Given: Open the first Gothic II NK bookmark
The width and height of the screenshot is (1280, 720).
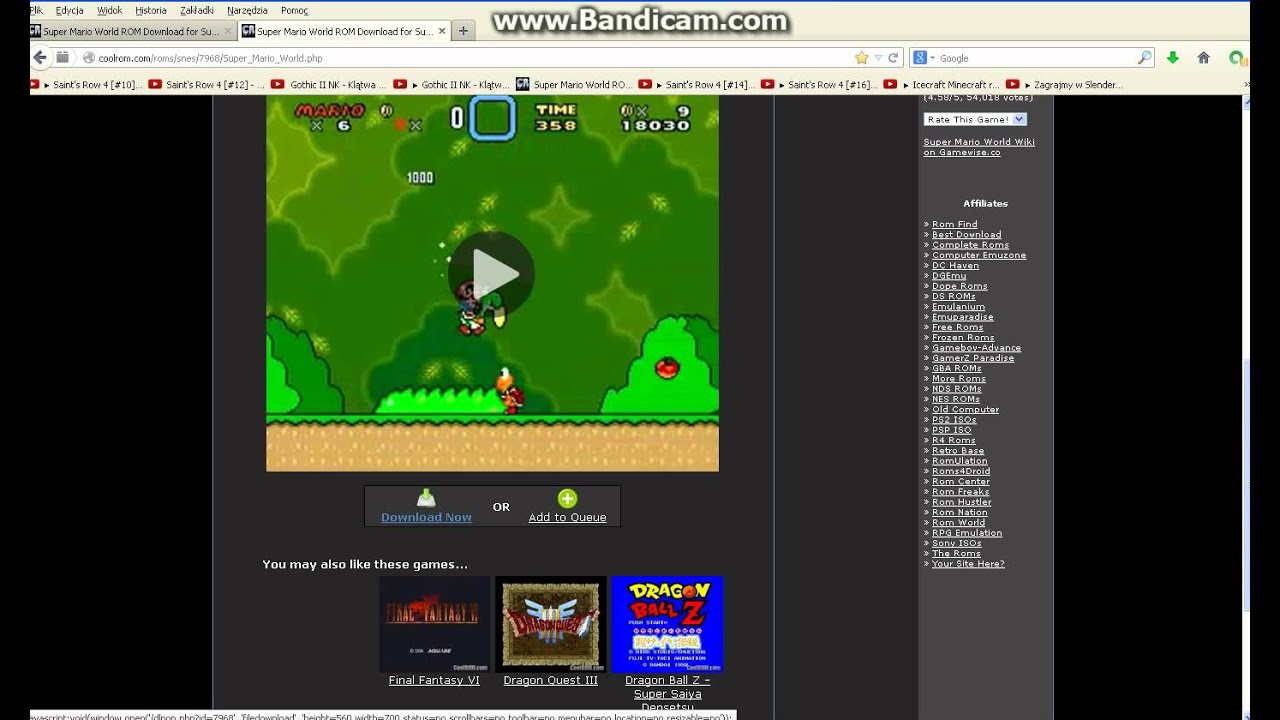Looking at the screenshot, I should (x=329, y=85).
